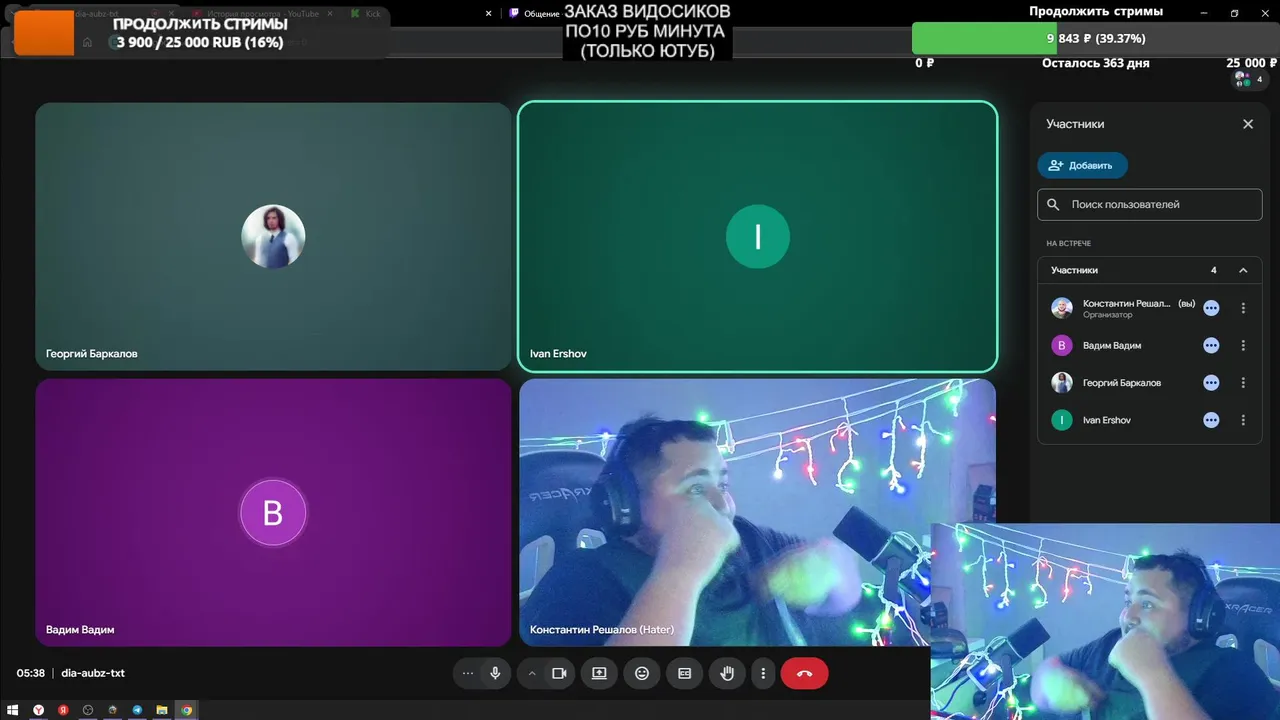Click mic status dots icon for Георгий Баркалов
The image size is (1280, 720).
click(1211, 383)
